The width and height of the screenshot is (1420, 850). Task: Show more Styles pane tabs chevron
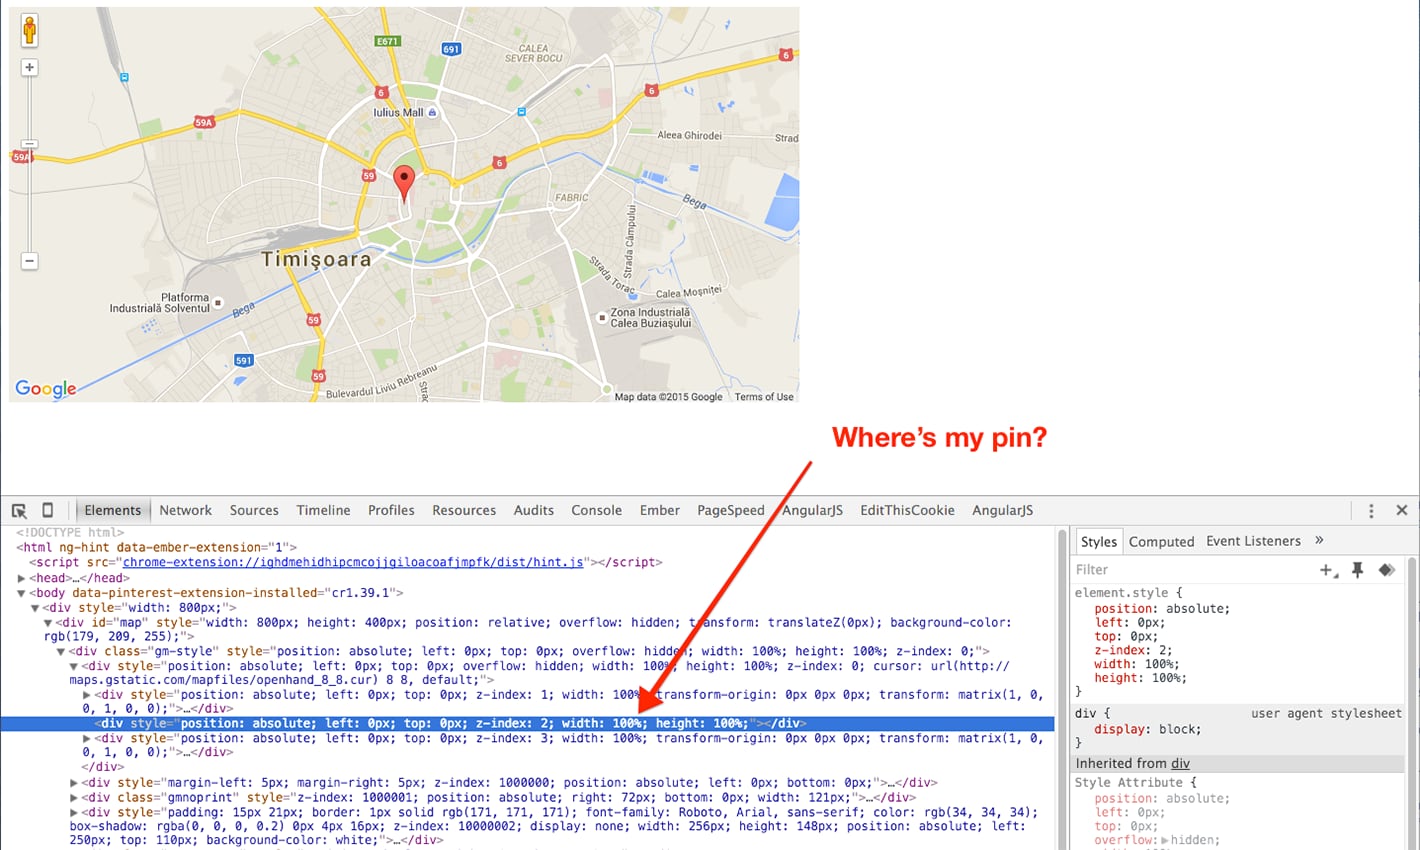pyautogui.click(x=1319, y=540)
